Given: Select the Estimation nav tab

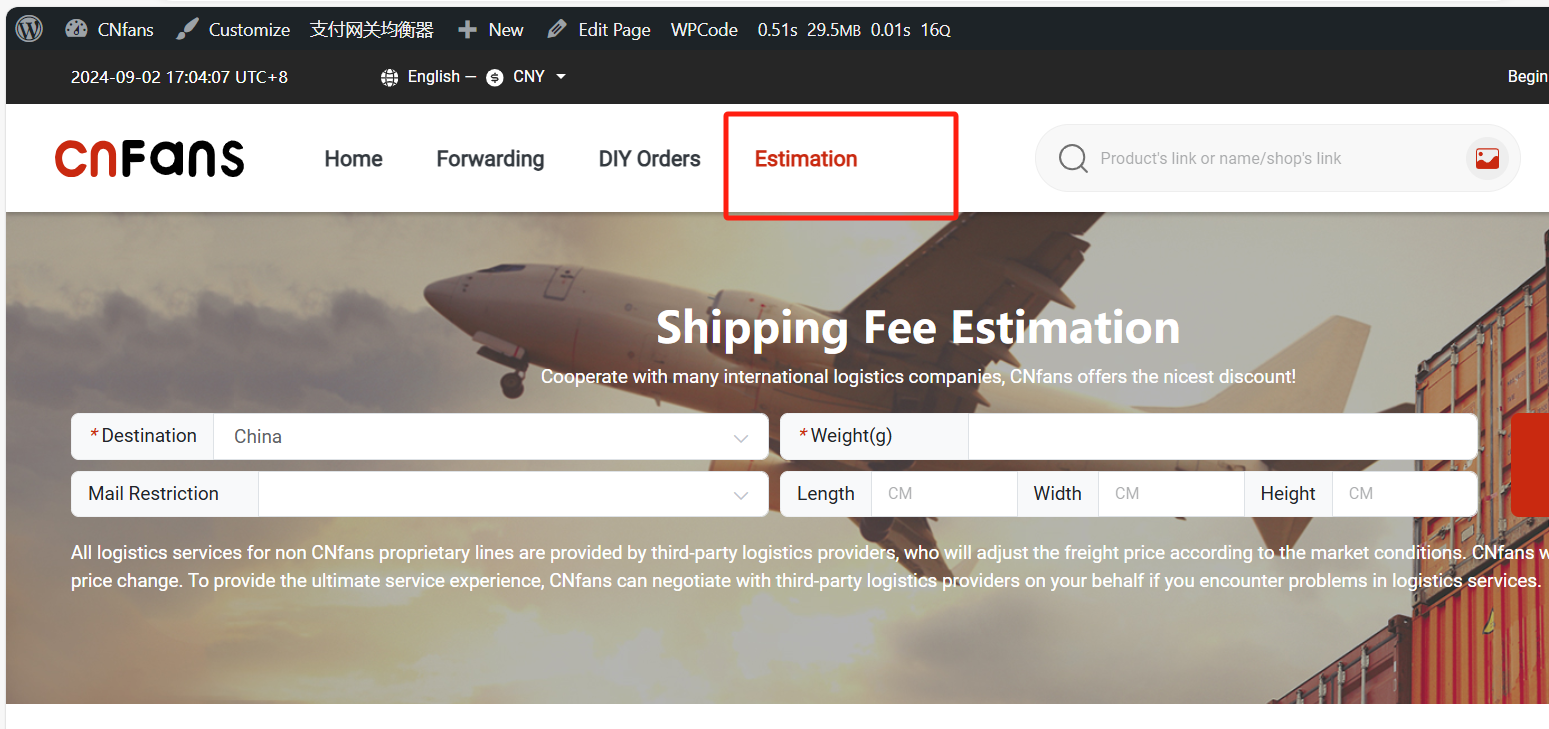Looking at the screenshot, I should [806, 159].
